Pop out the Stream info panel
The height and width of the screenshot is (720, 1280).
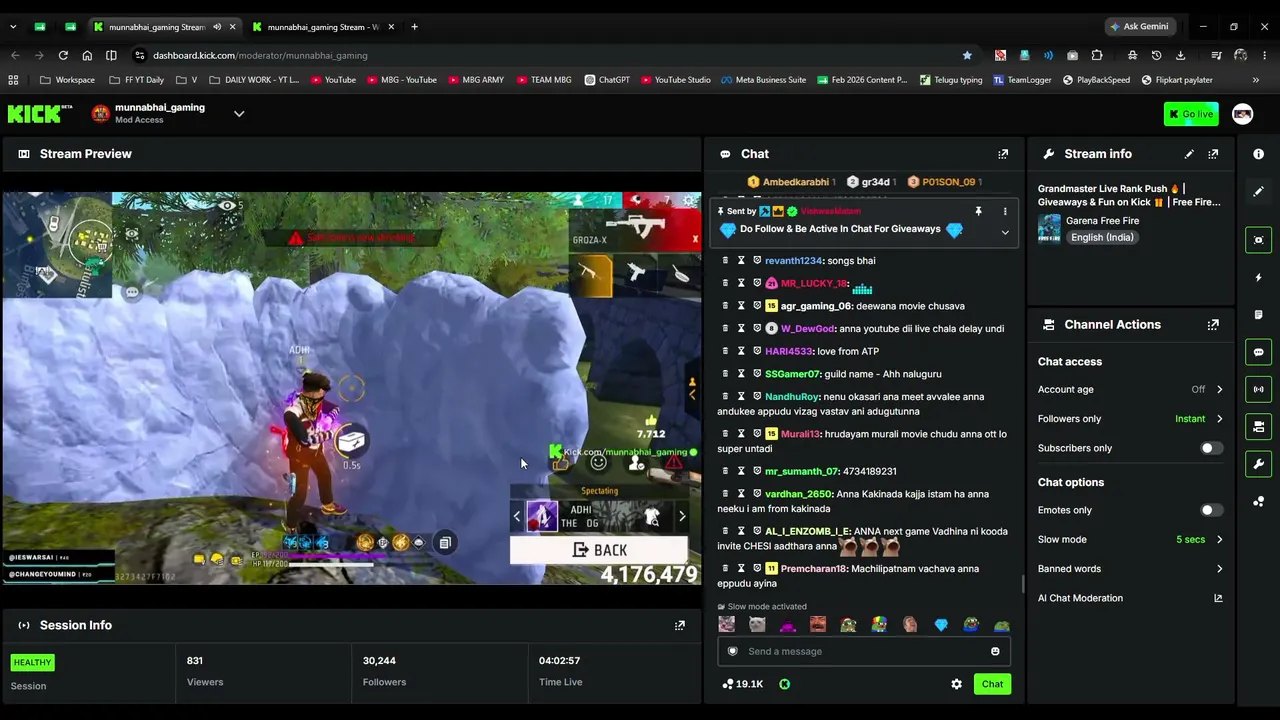click(1213, 154)
